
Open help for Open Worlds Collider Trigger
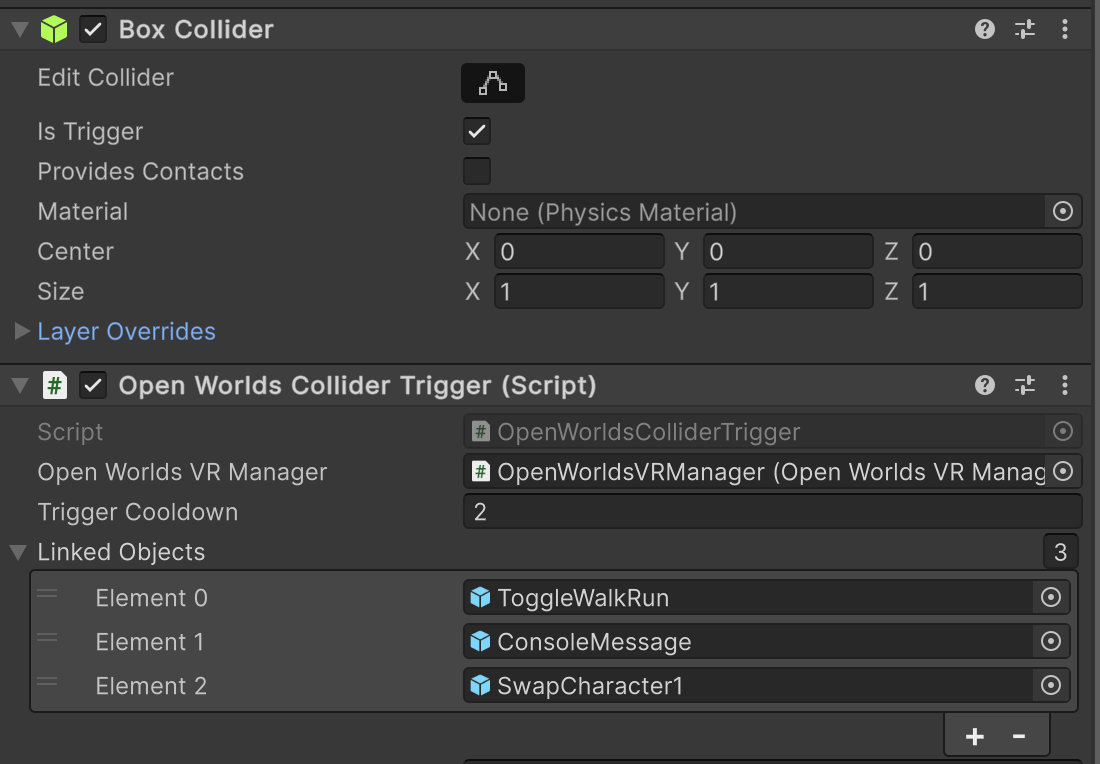coord(985,385)
